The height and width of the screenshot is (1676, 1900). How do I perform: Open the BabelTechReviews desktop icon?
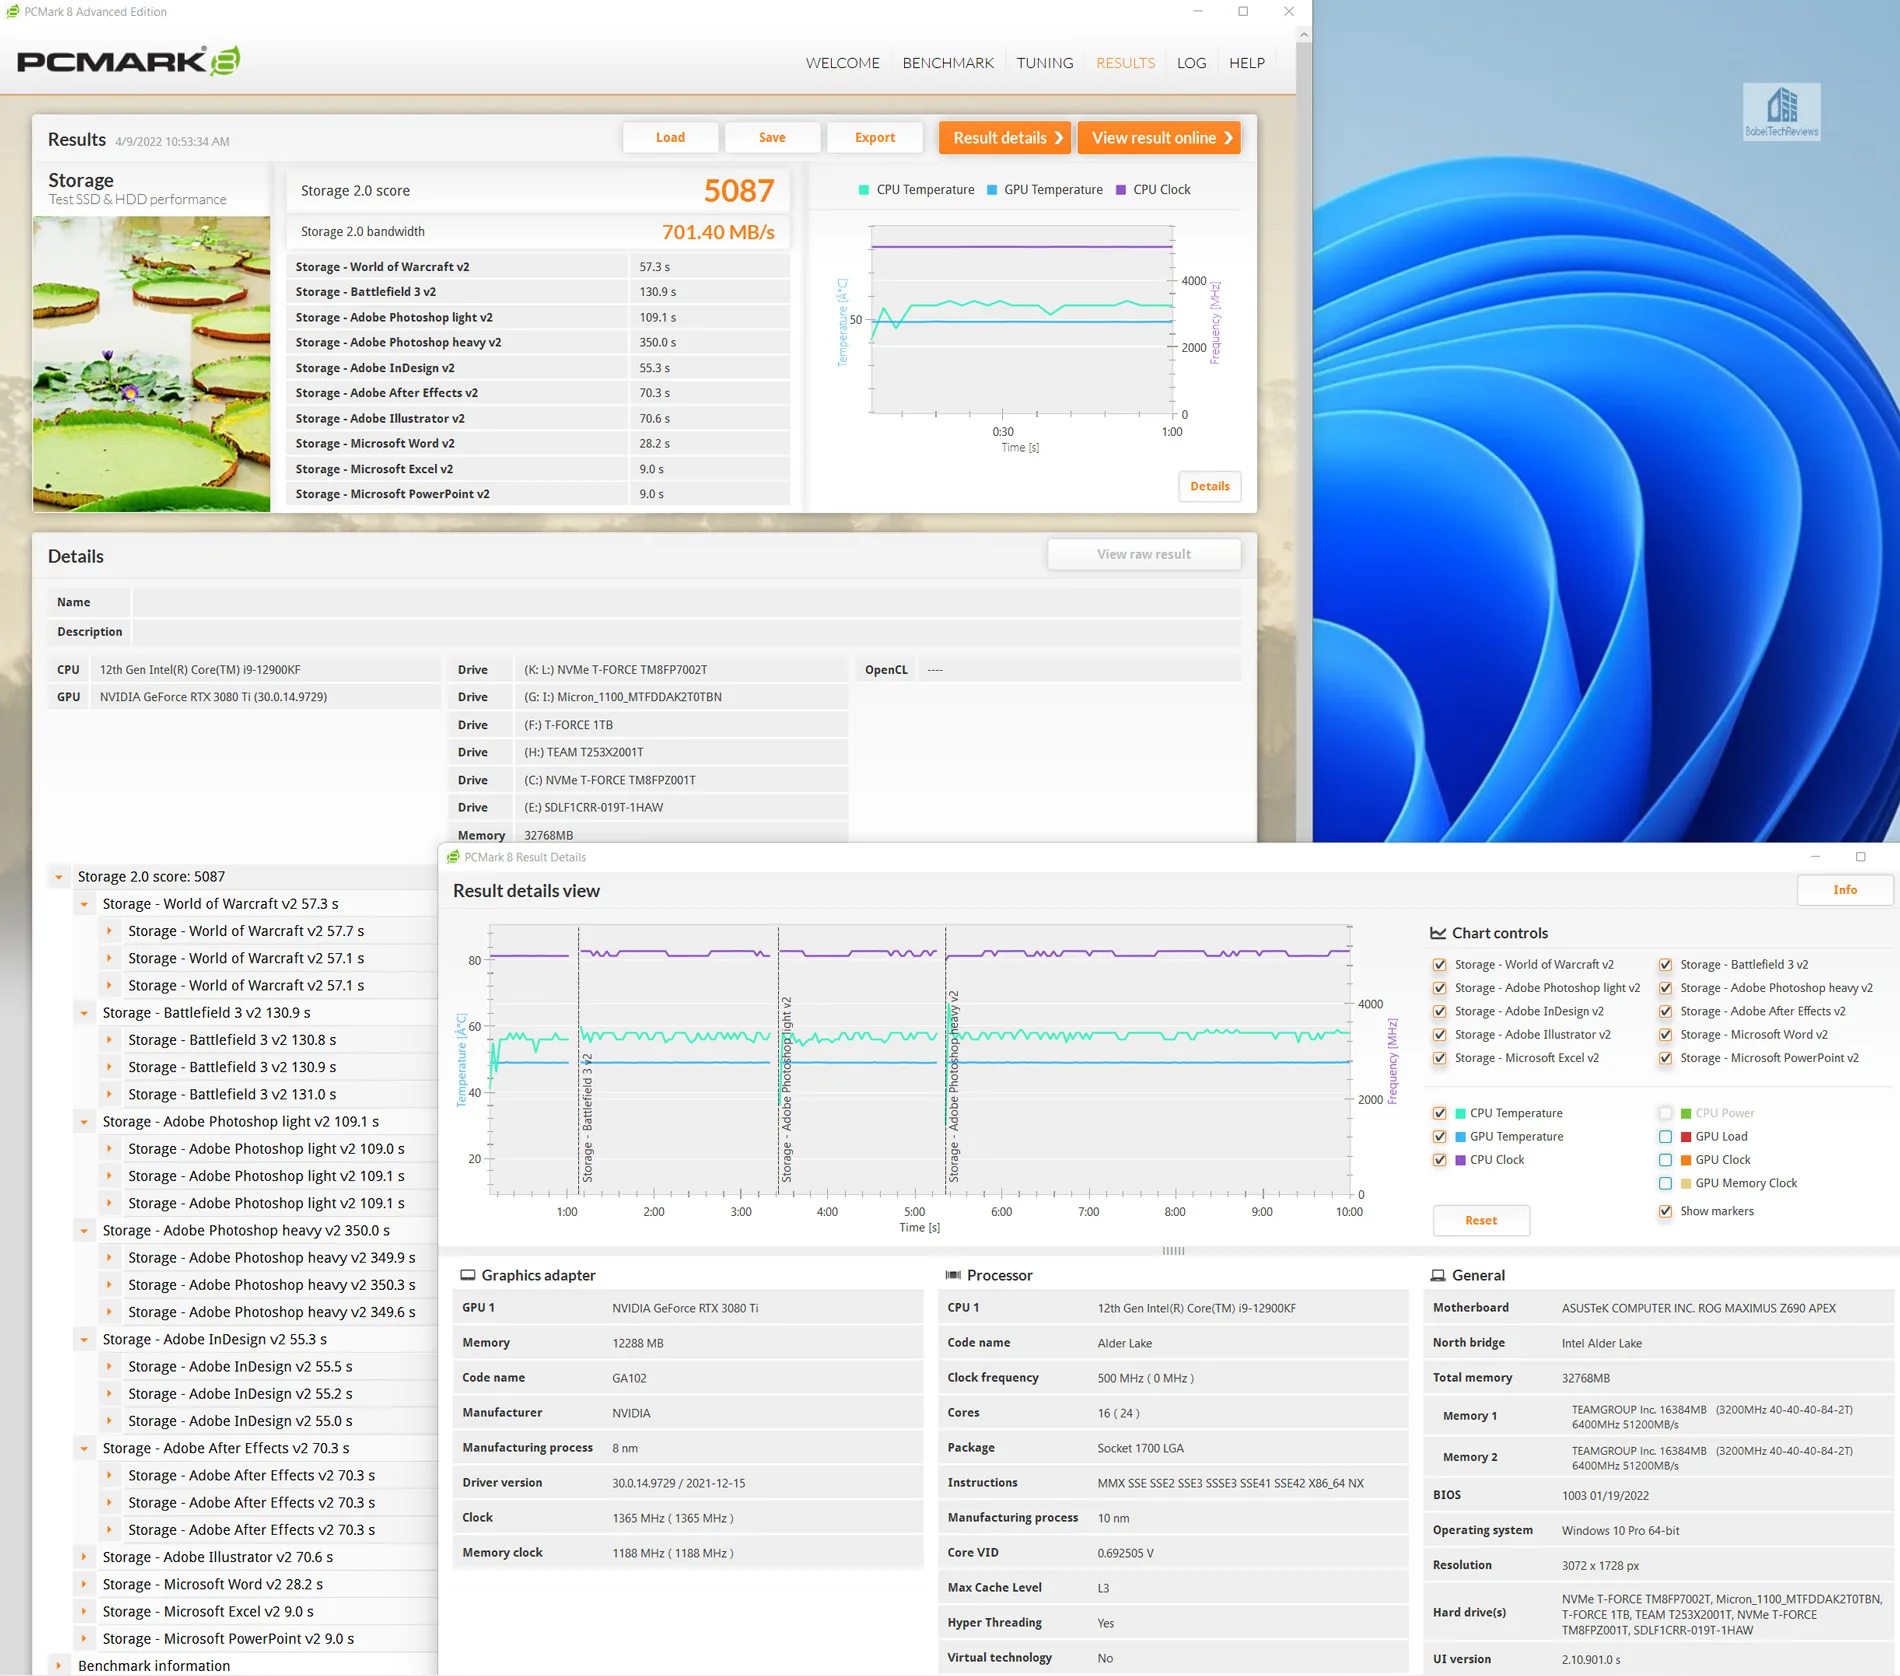[x=1781, y=110]
